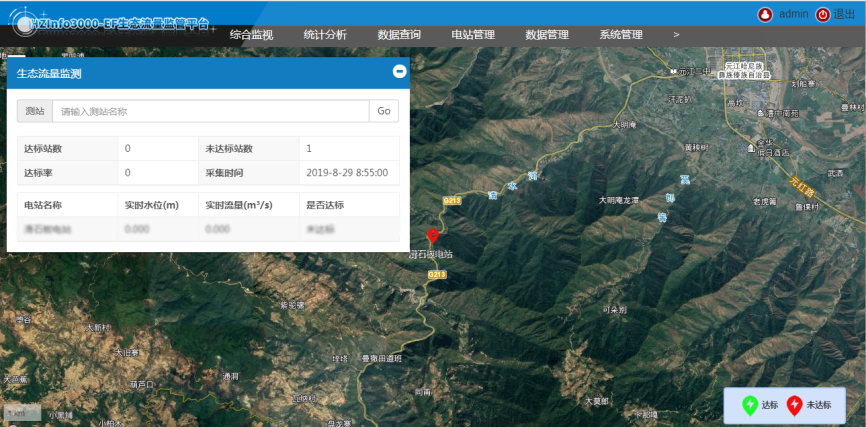Screen dimensions: 866x427
Task: Click the station name search input field
Action: point(211,111)
